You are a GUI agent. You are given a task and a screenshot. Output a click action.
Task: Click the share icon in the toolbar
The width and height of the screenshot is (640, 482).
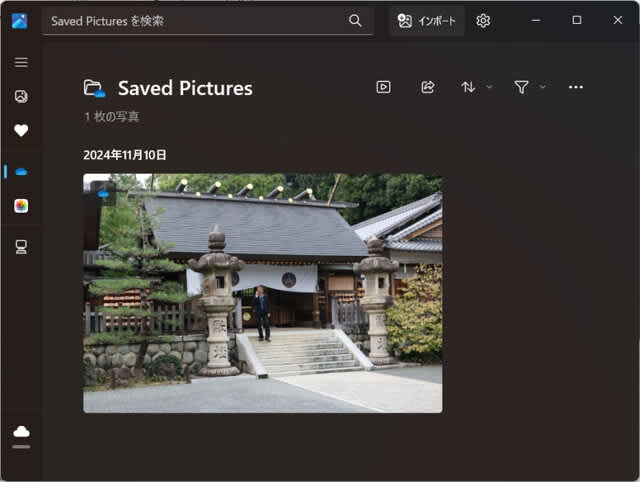(x=428, y=87)
